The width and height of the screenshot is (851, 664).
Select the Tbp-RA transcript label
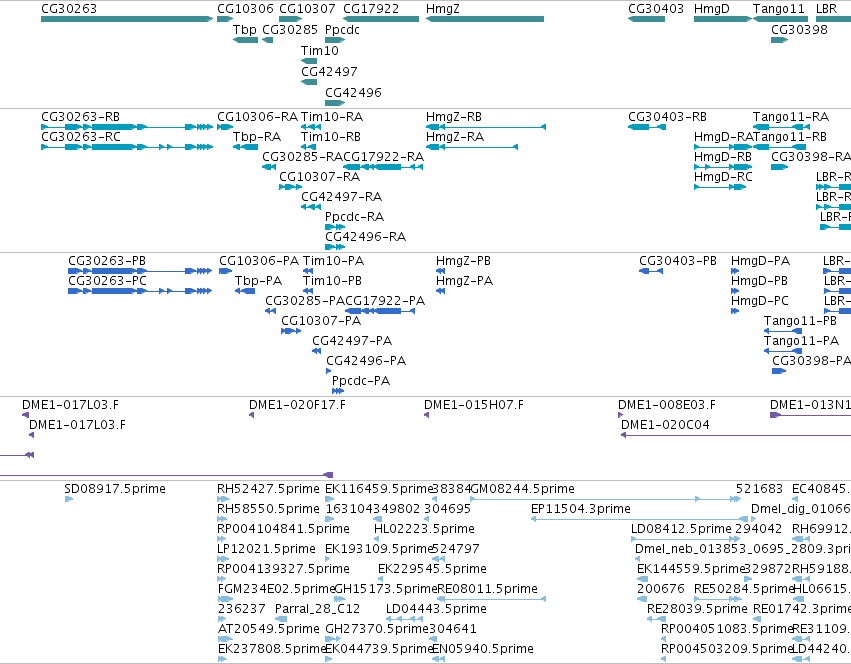click(x=257, y=137)
